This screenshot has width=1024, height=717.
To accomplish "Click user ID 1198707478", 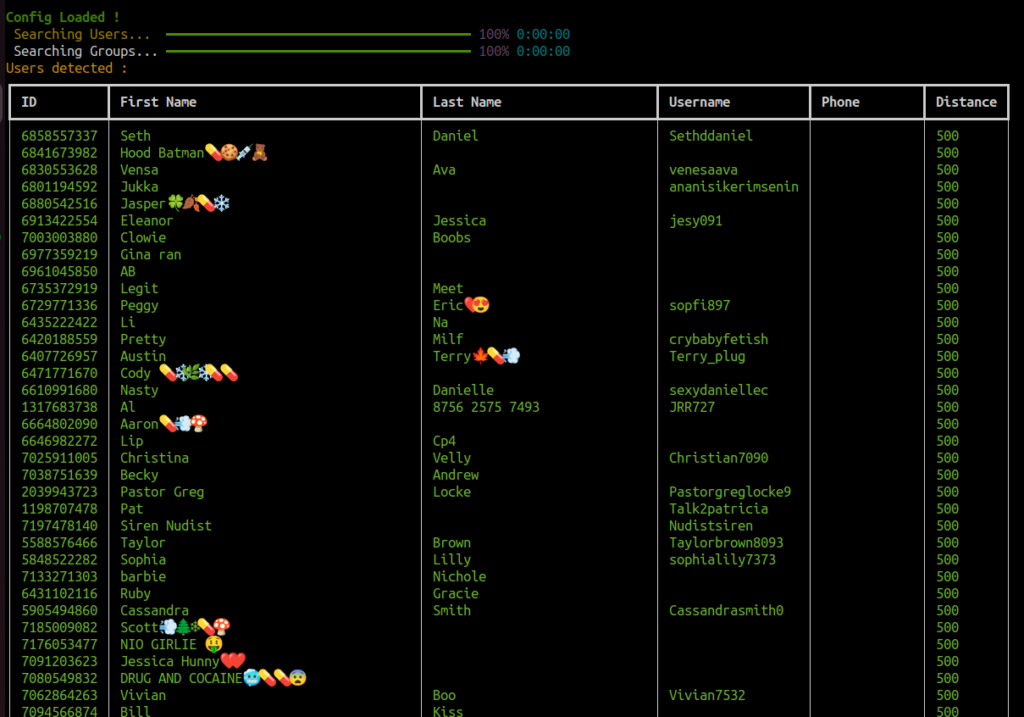I will 59,509.
